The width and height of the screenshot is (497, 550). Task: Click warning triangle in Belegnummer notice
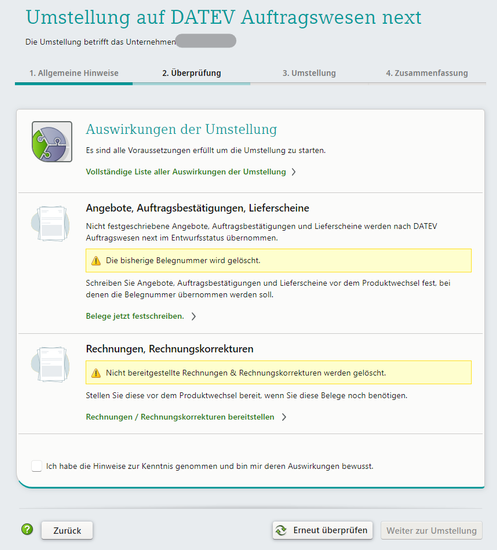(x=96, y=261)
